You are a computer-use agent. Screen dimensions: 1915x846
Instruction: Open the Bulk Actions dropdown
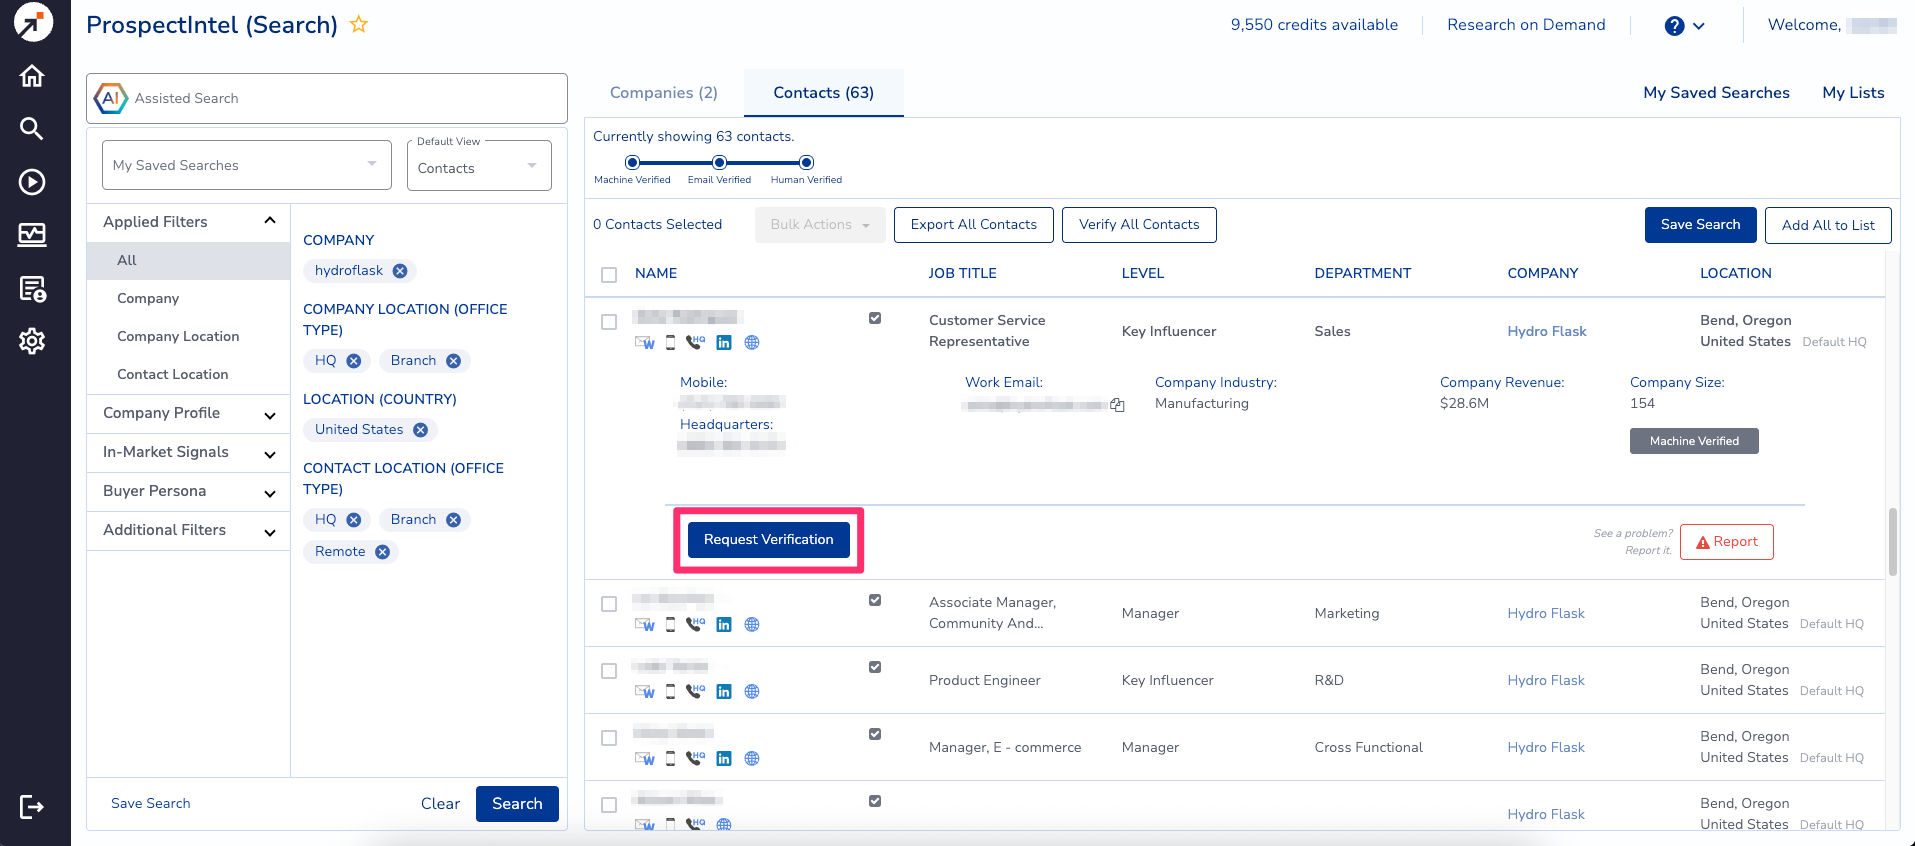(820, 225)
